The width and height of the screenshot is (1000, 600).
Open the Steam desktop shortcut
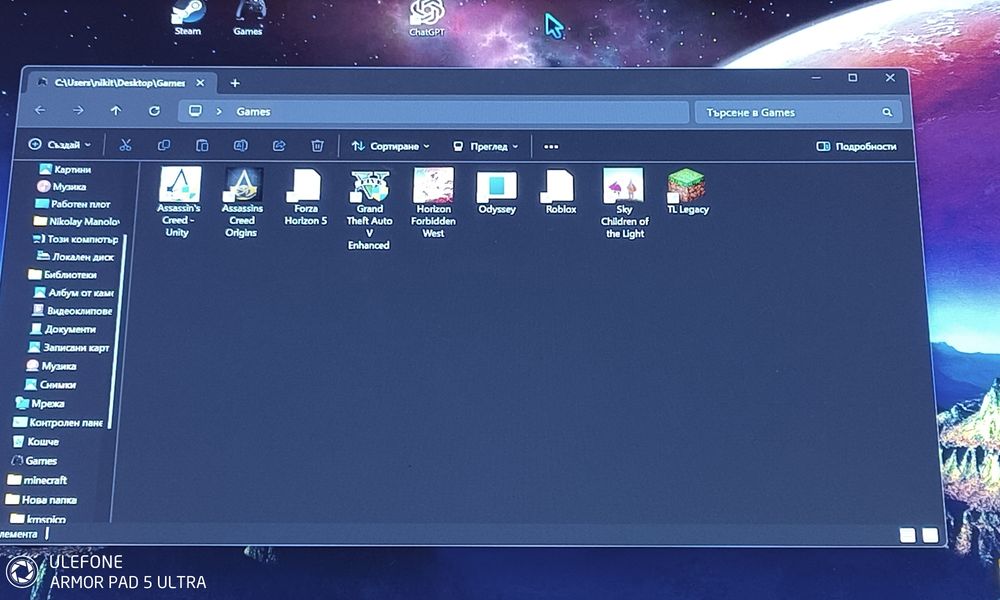188,18
